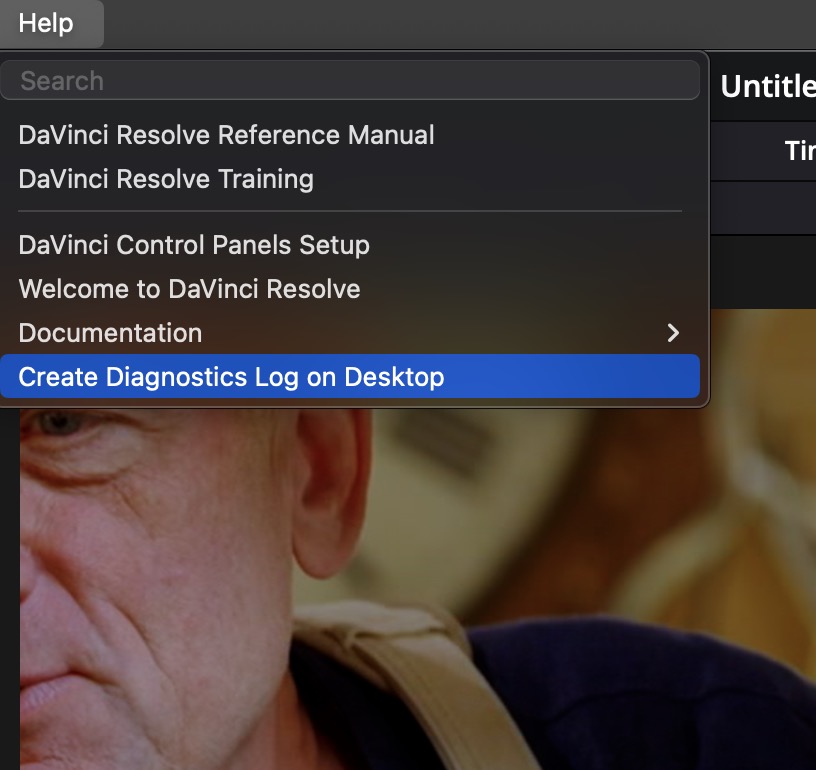Image resolution: width=816 pixels, height=770 pixels.
Task: Click the dark panel below Timeline label
Action: (x=763, y=208)
